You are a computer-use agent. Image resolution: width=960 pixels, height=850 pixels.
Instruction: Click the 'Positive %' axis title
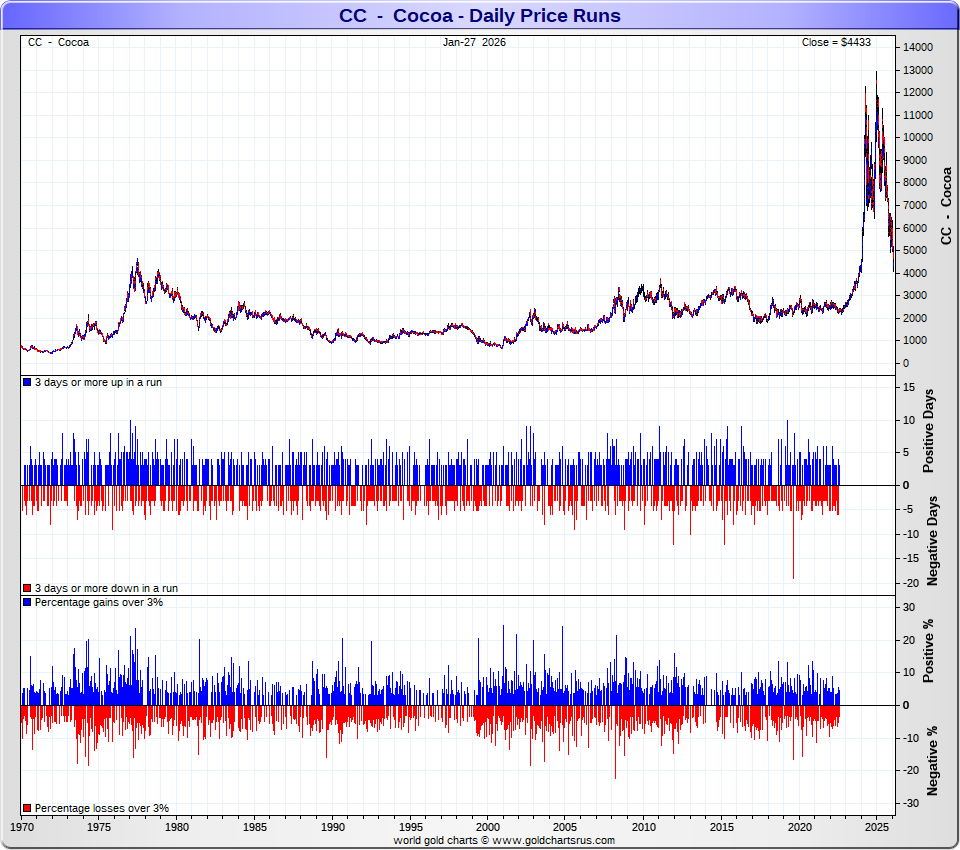tap(929, 650)
